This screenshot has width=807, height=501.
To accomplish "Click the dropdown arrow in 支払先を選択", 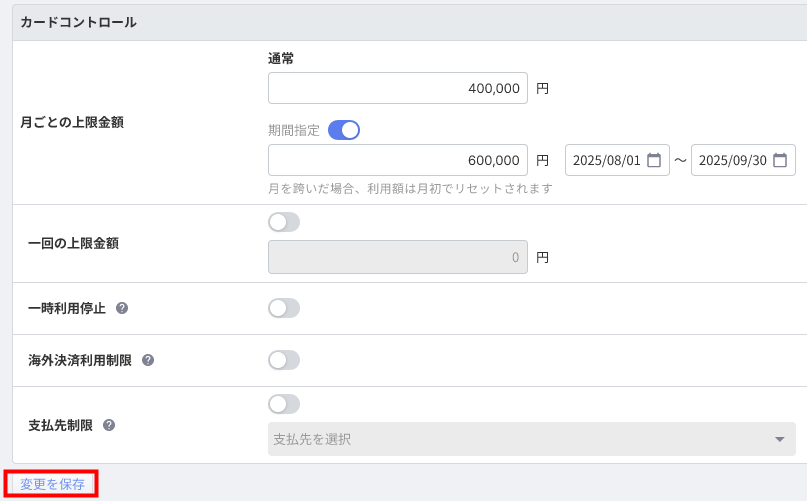I will point(779,439).
